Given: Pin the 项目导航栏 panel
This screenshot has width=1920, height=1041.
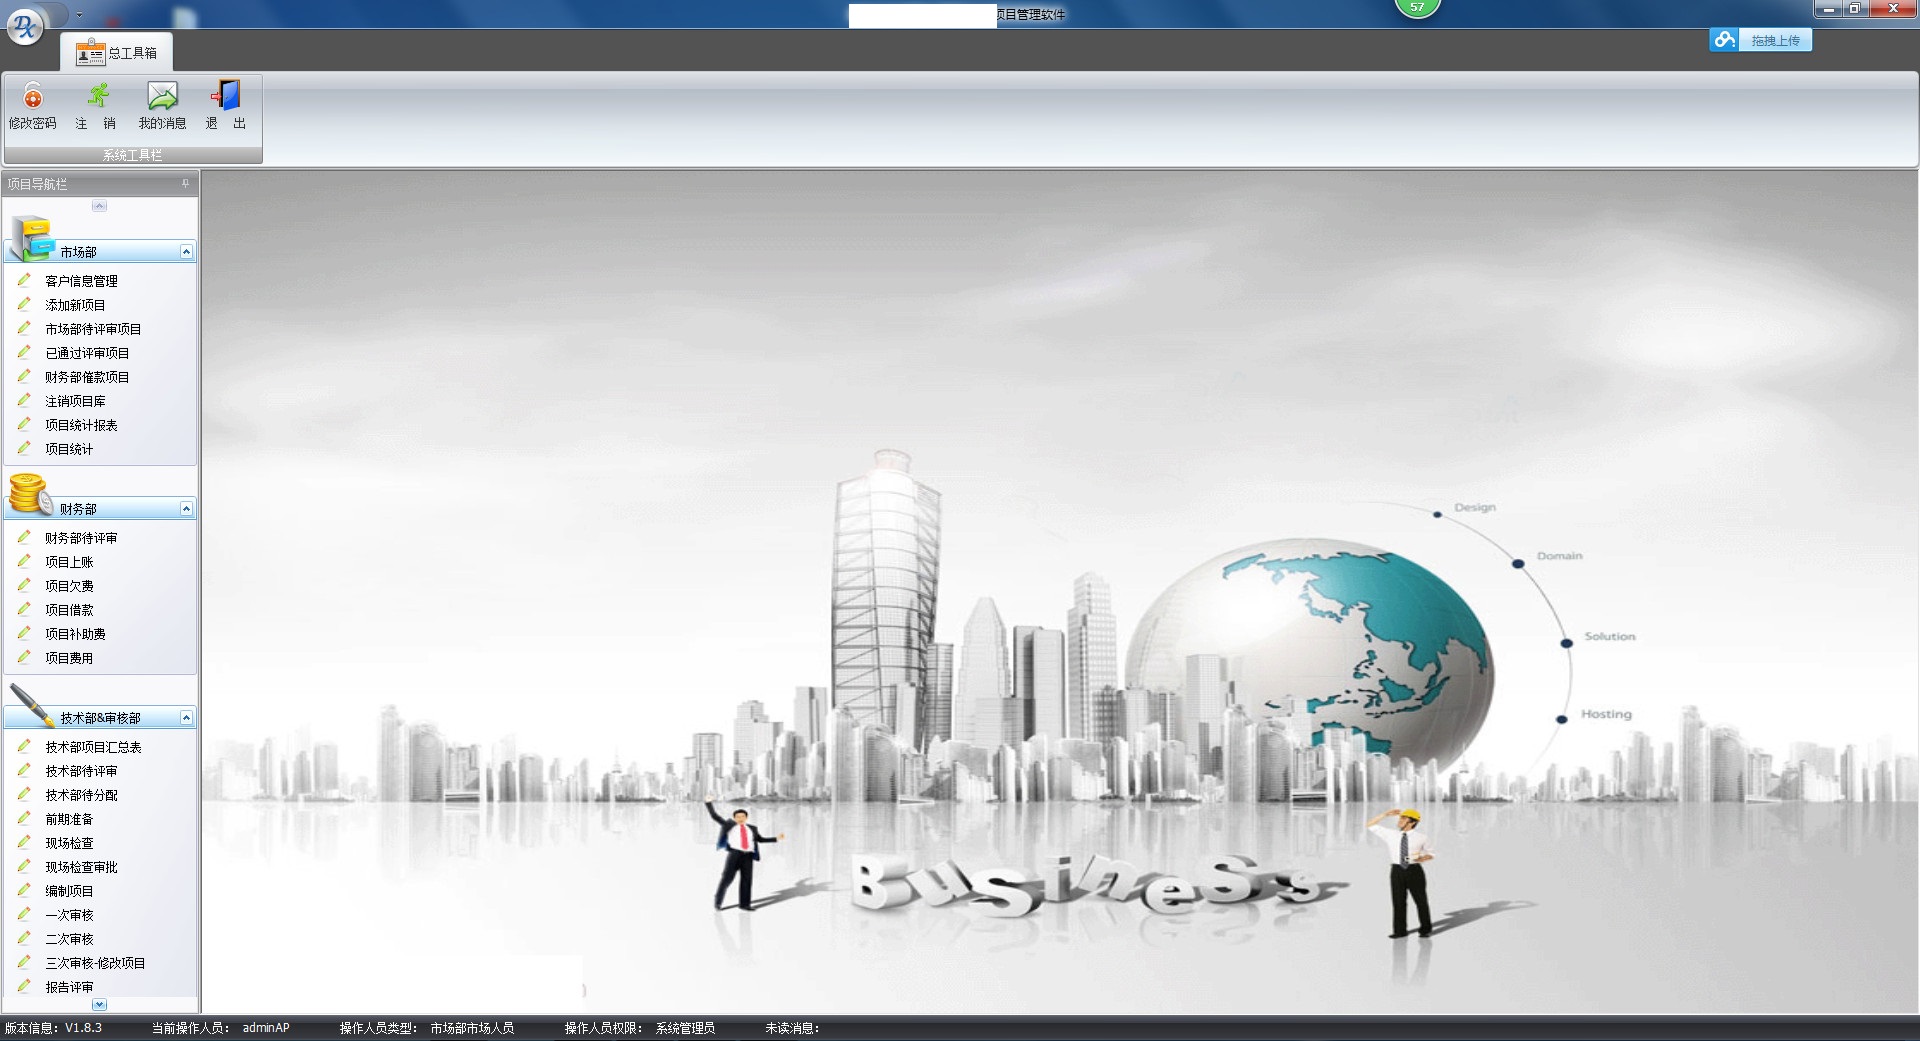Looking at the screenshot, I should pos(185,184).
